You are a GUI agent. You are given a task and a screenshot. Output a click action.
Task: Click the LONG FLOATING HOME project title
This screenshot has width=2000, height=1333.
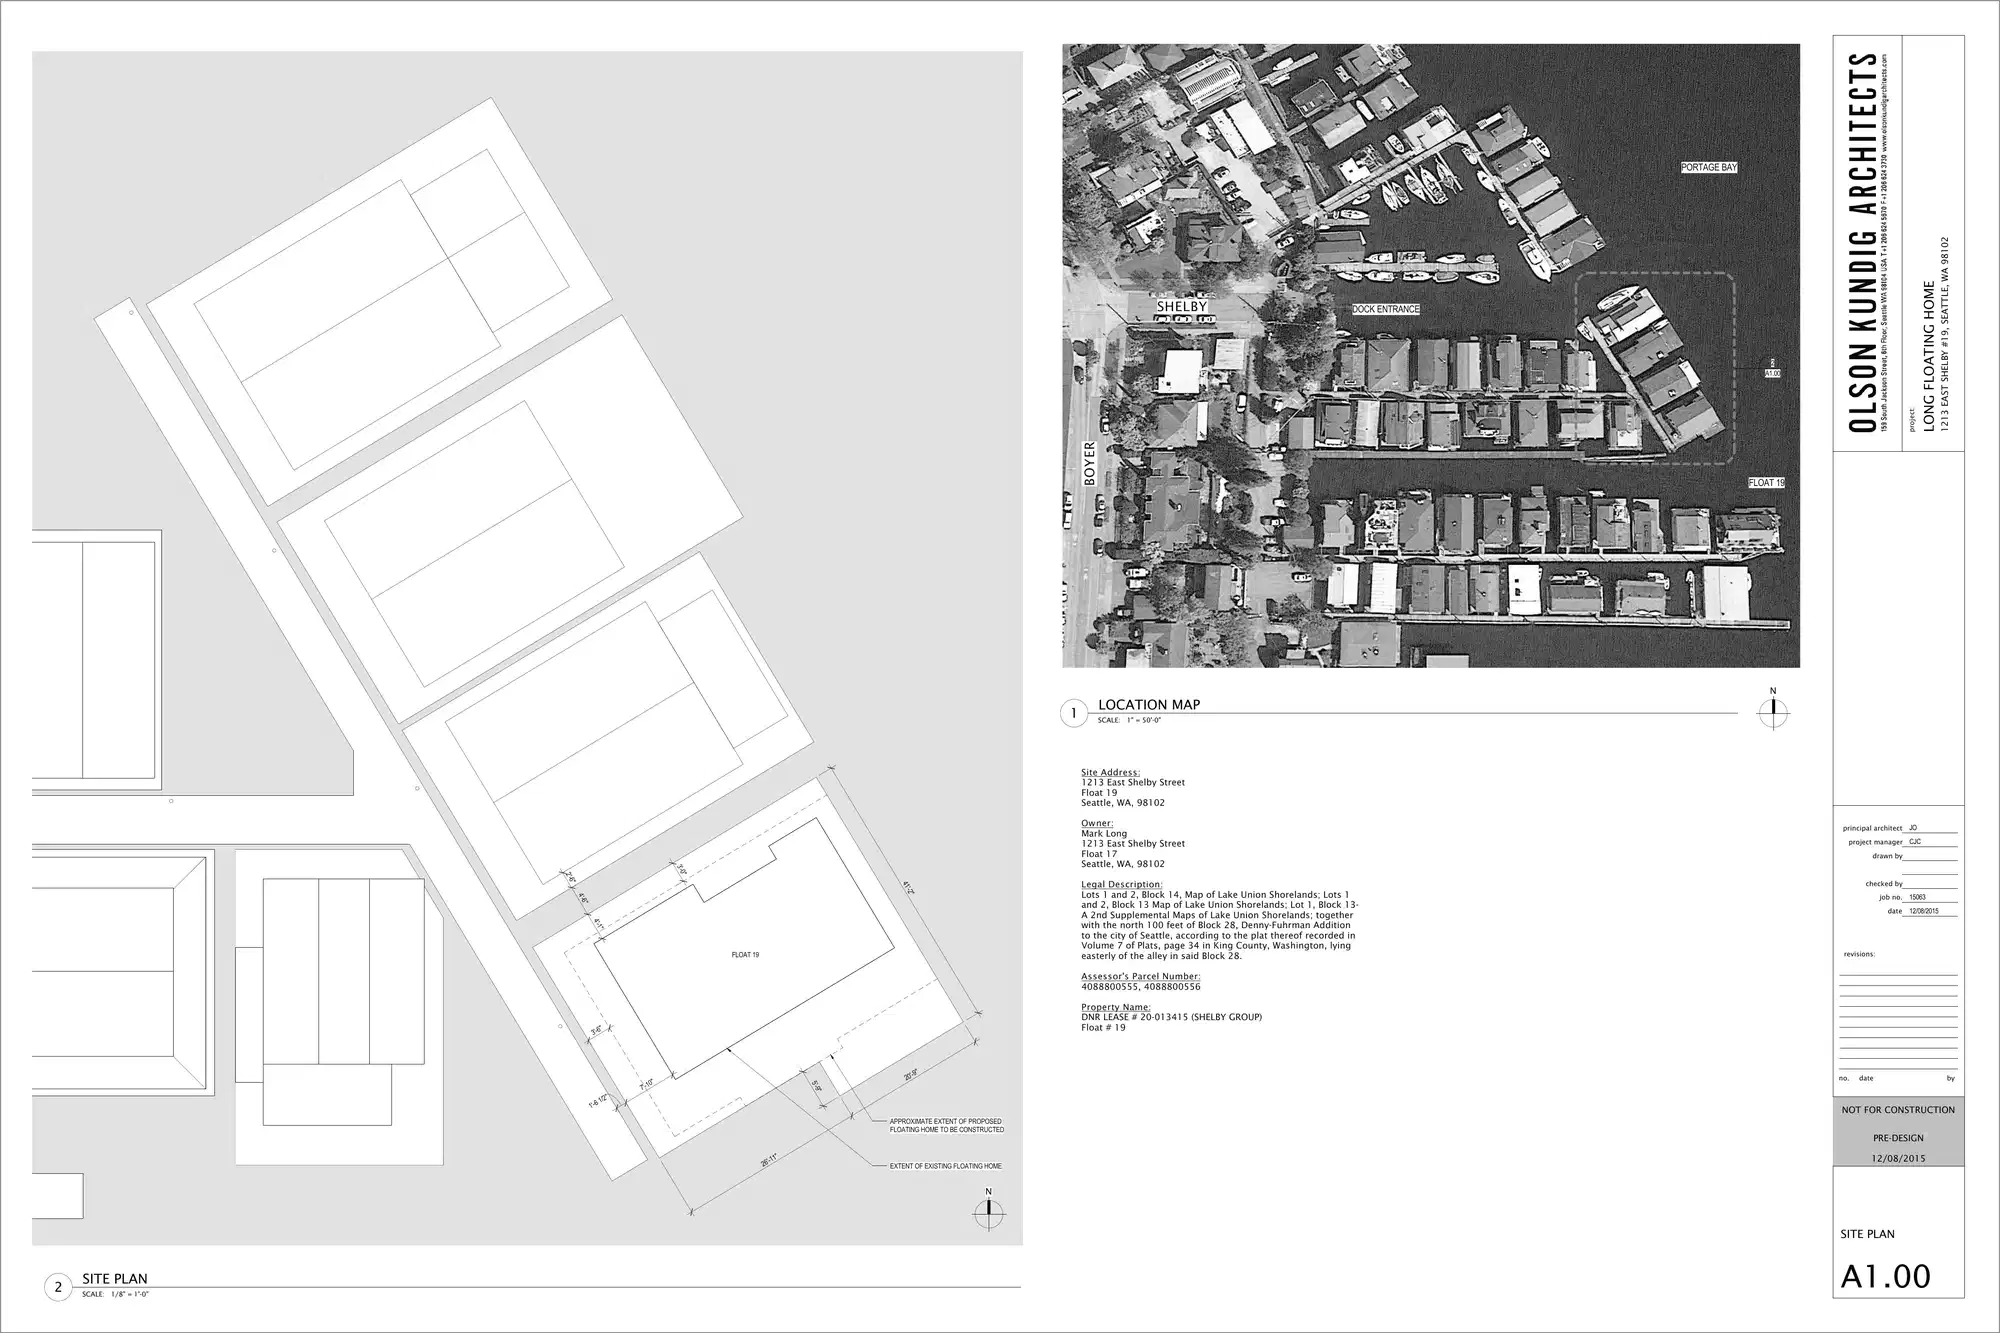1929,356
